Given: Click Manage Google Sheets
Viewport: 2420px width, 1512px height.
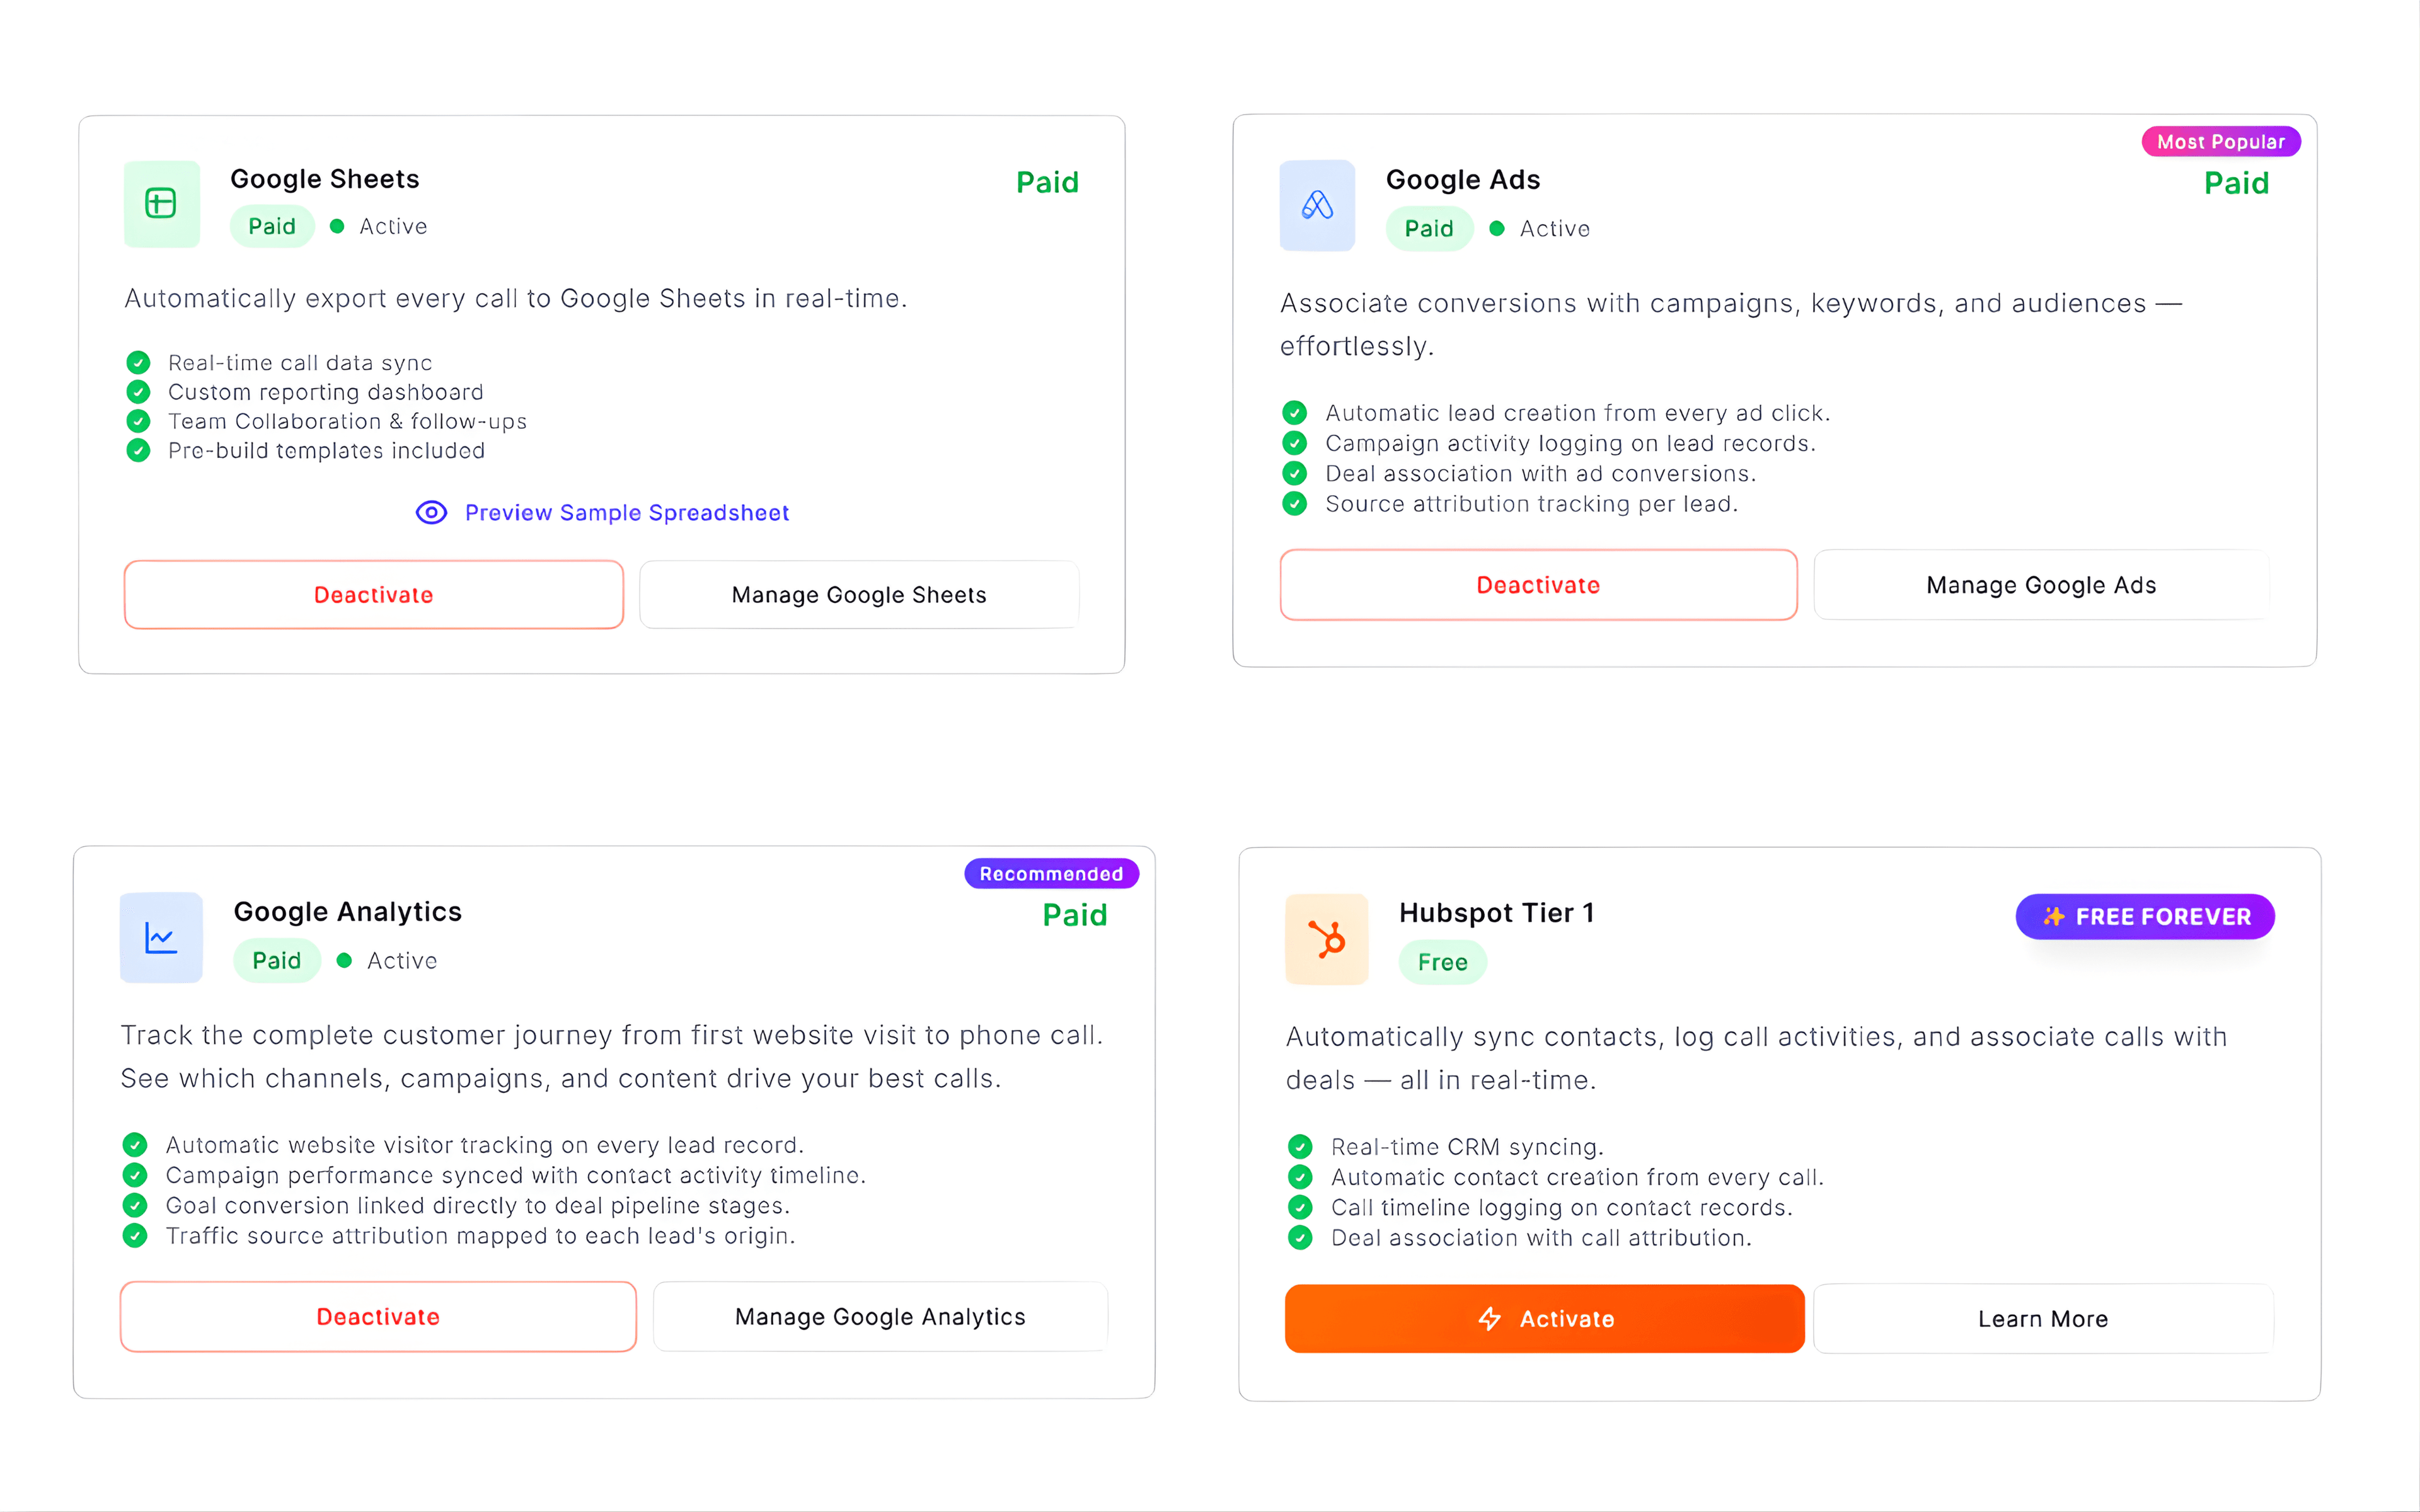Looking at the screenshot, I should pos(858,594).
